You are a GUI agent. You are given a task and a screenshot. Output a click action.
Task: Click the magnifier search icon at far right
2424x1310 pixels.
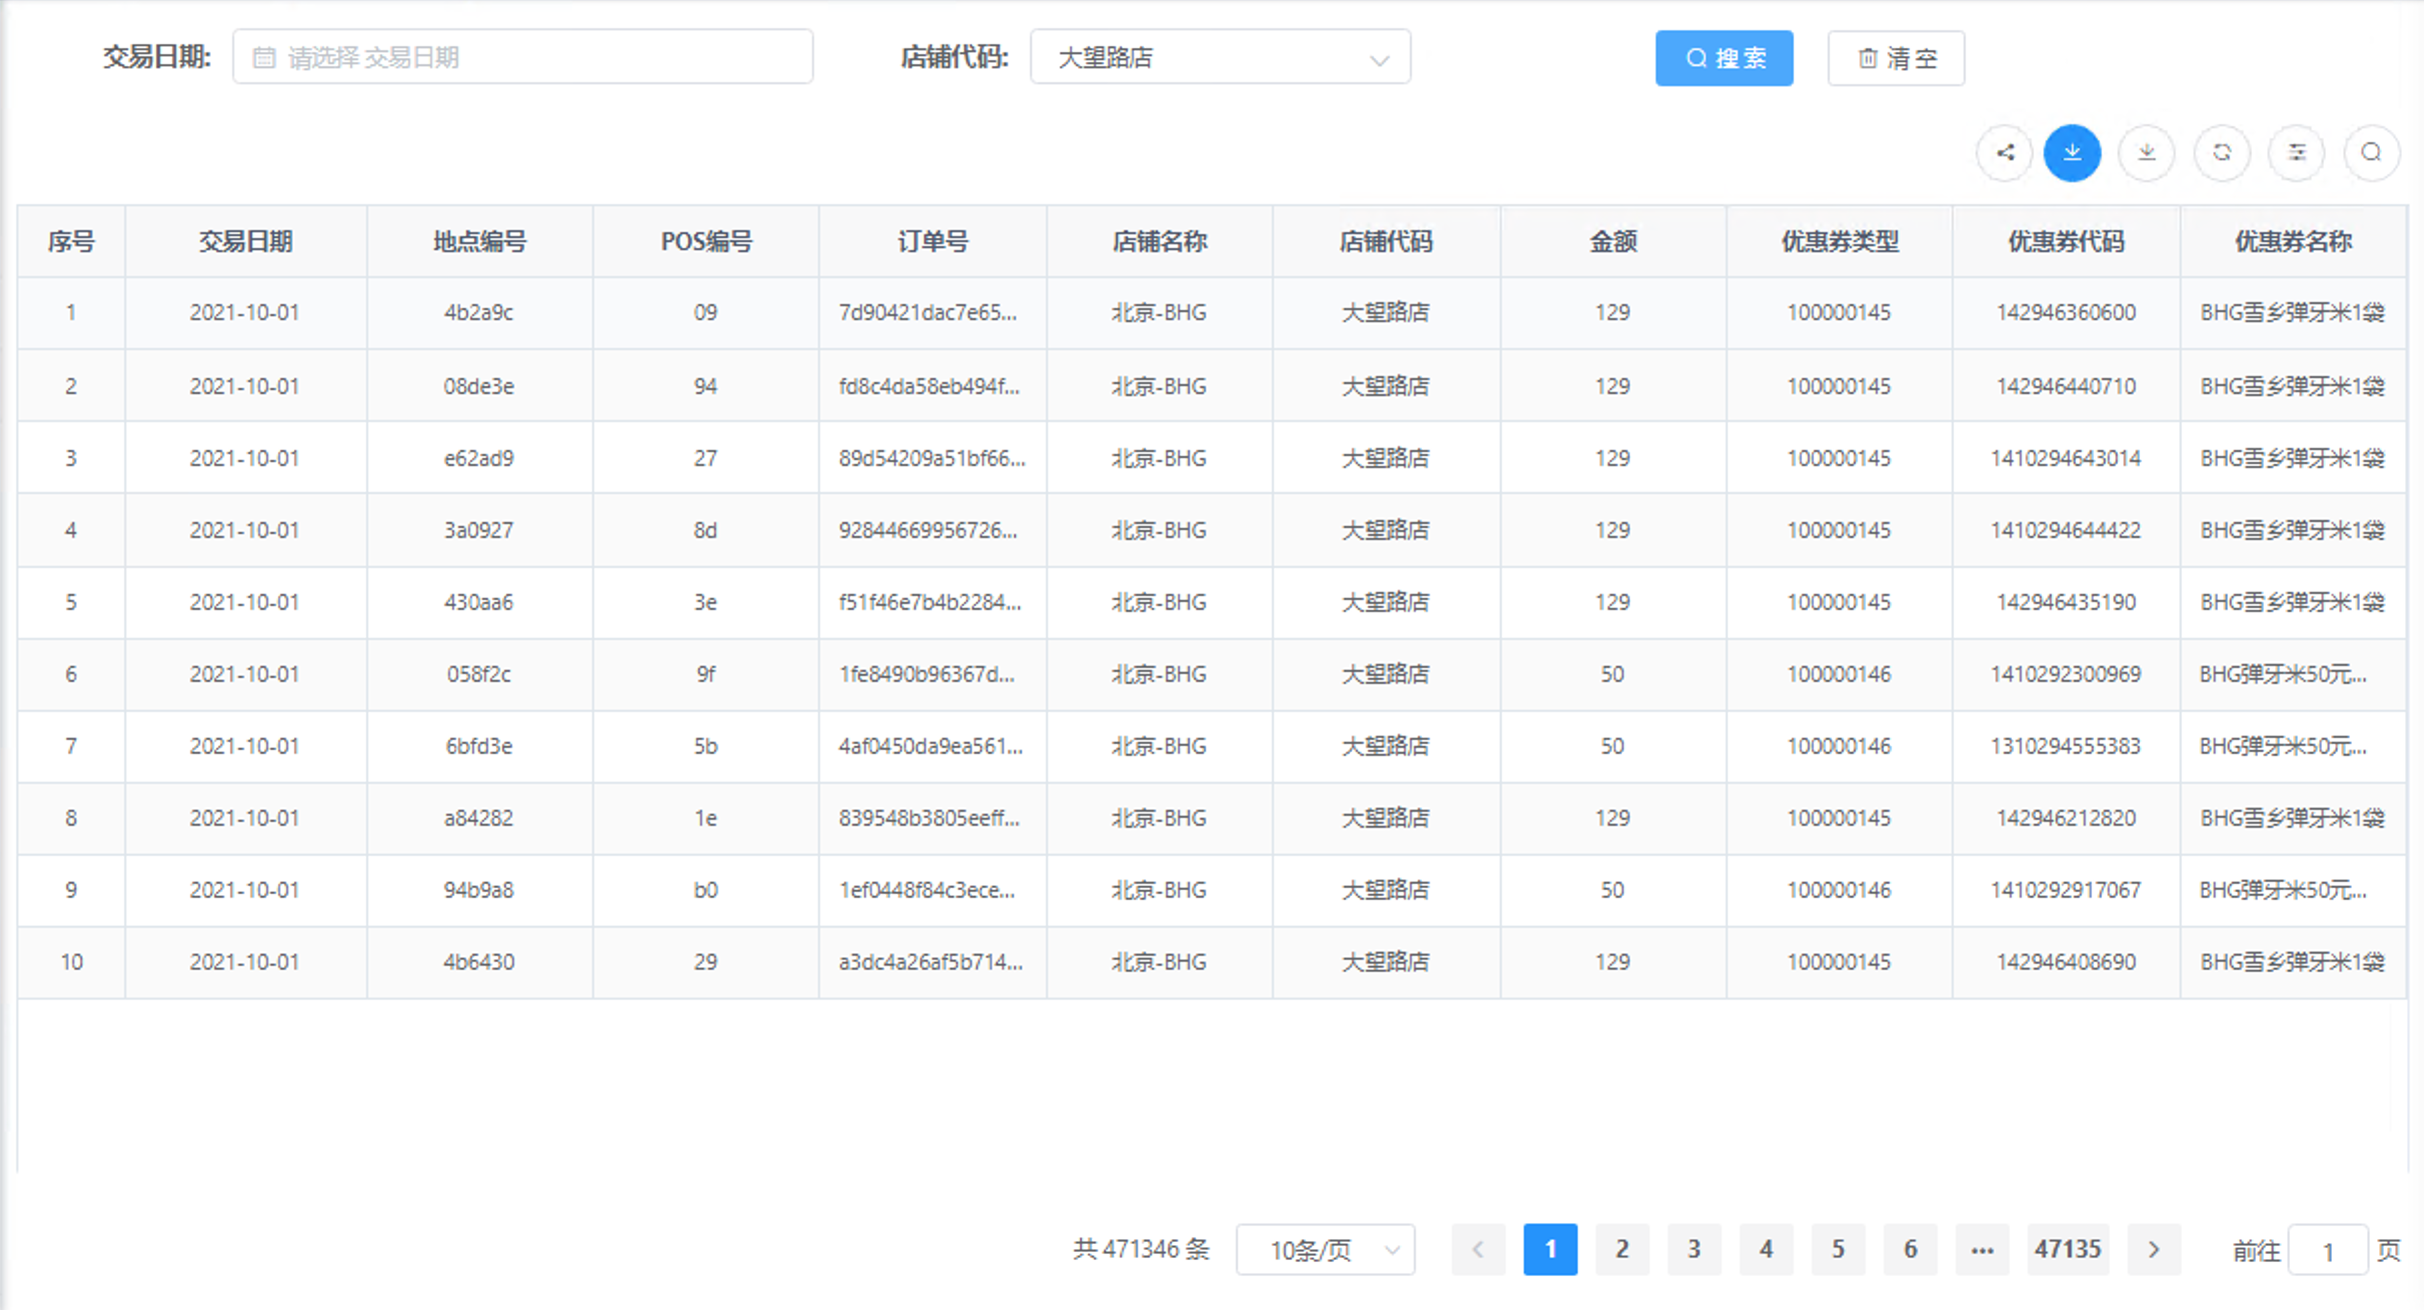(2371, 152)
